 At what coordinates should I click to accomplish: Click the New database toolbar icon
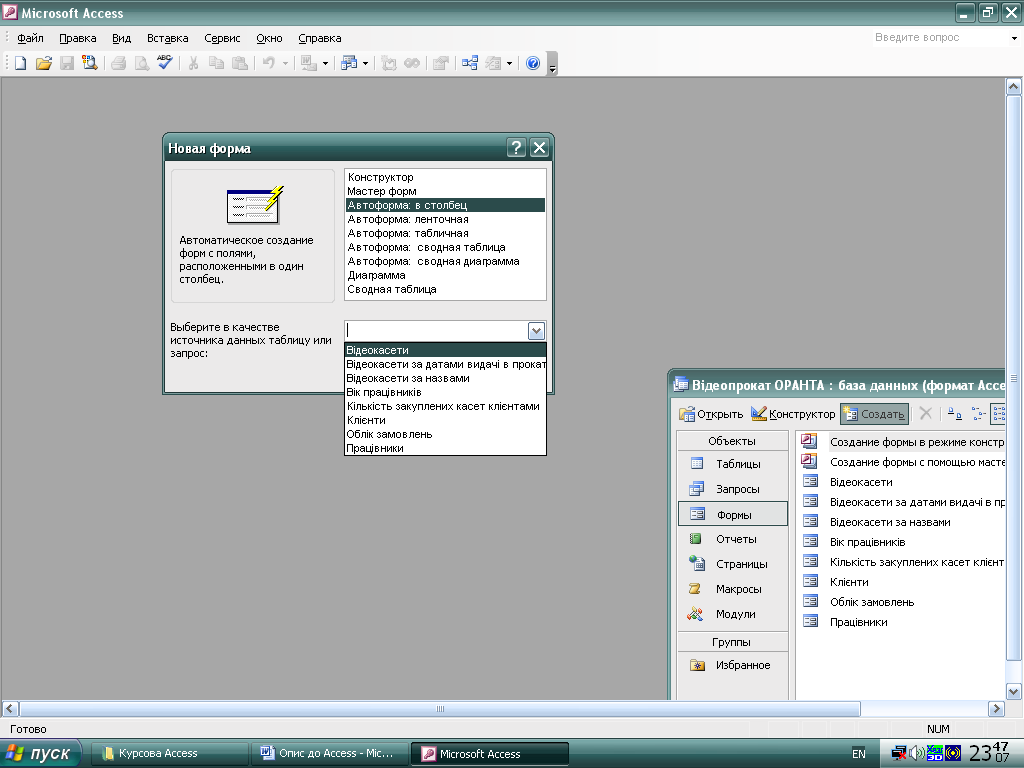point(20,63)
